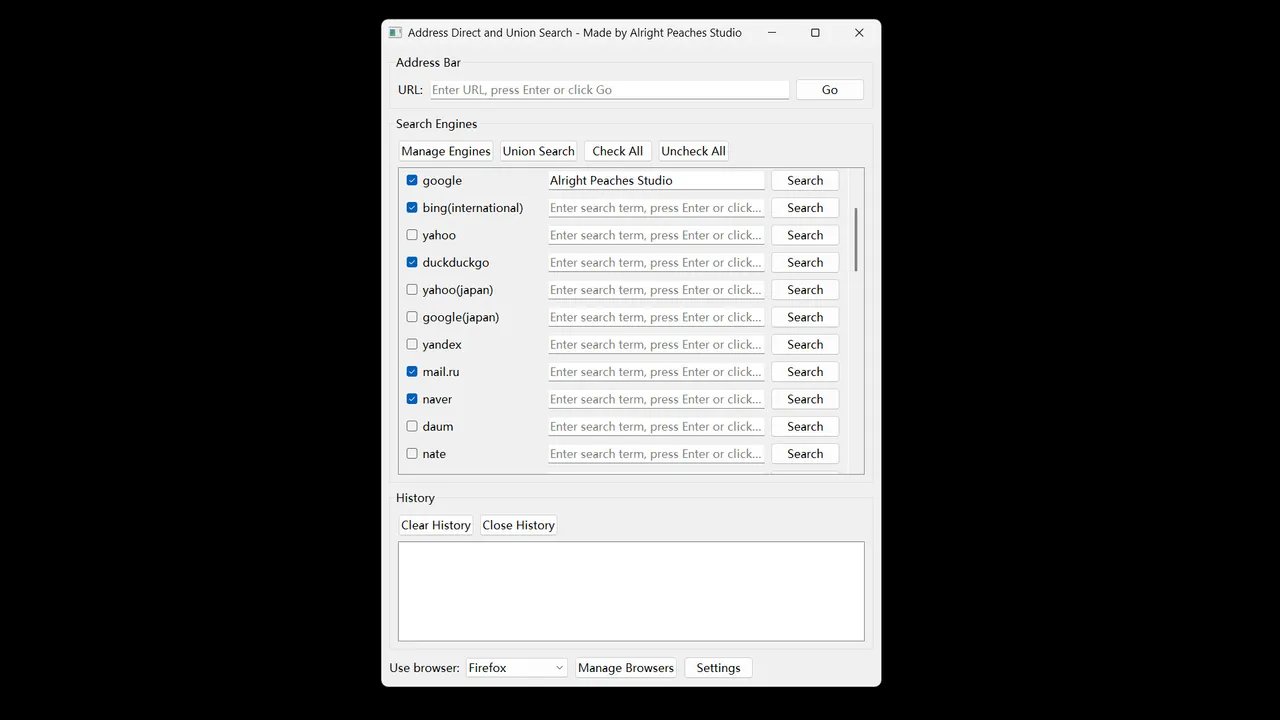
Task: Enable the google(japan) checkbox
Action: click(x=412, y=317)
